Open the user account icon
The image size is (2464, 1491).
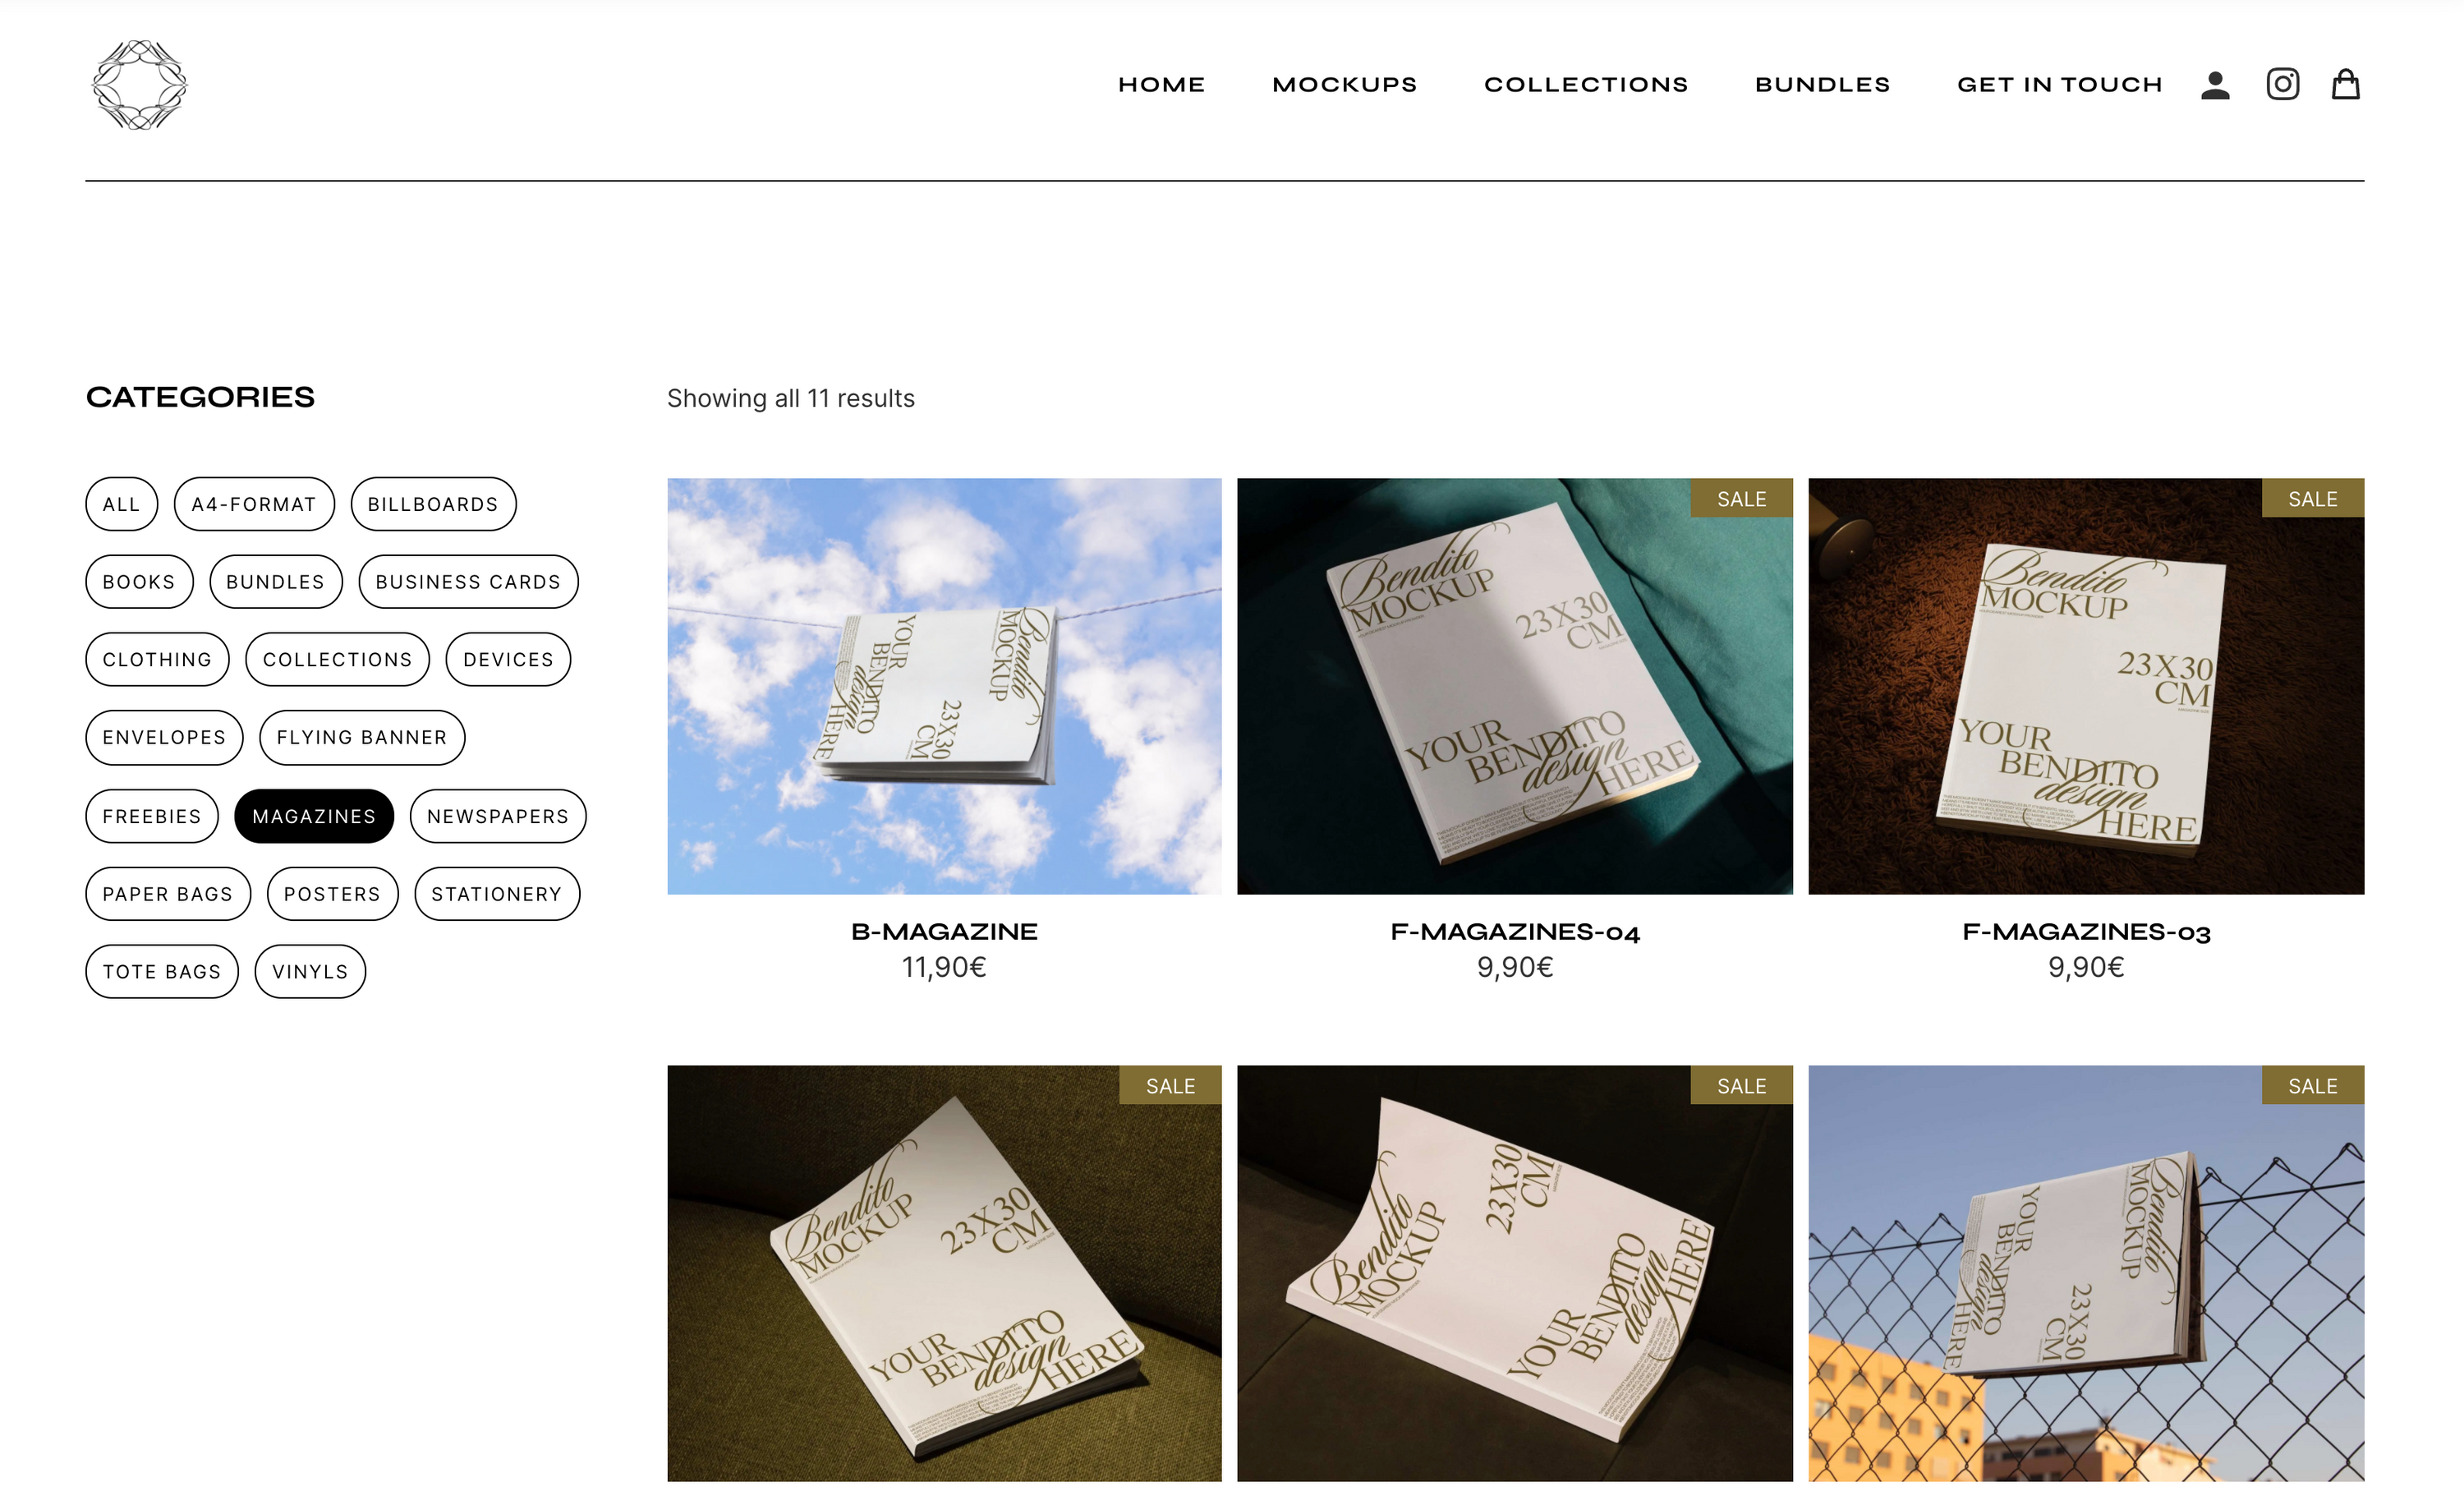[2215, 85]
